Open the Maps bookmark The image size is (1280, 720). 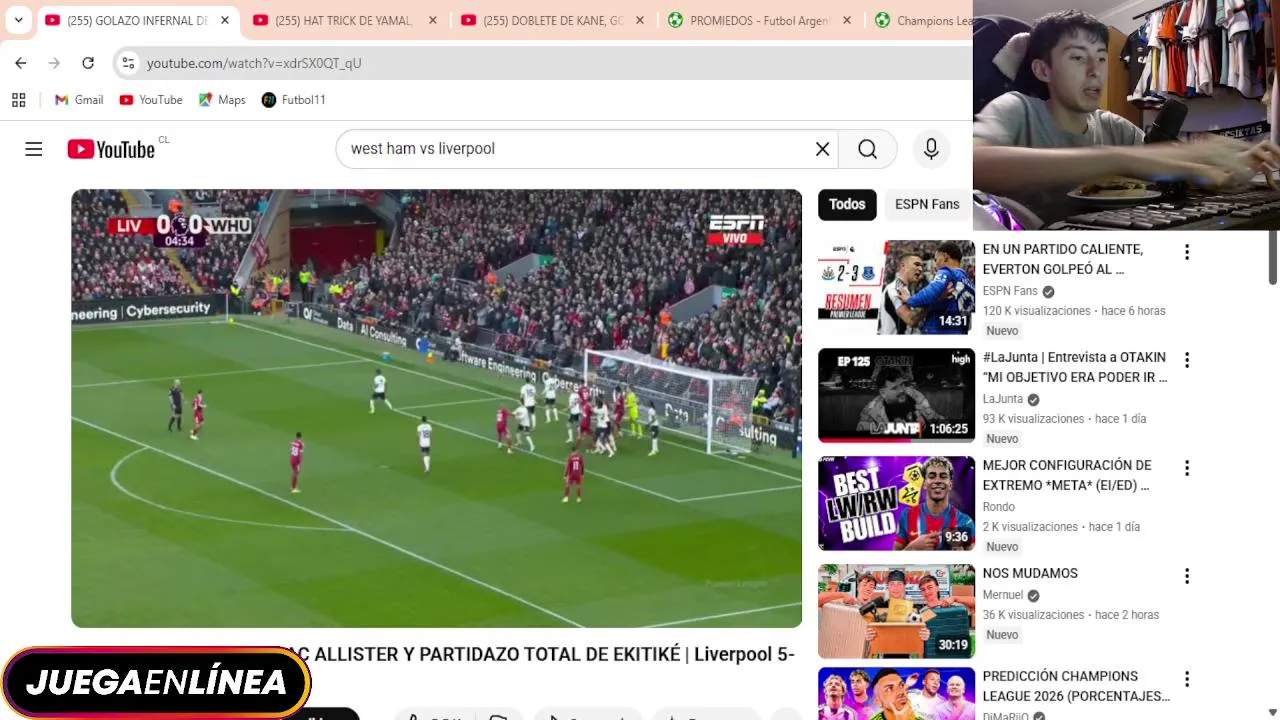pyautogui.click(x=222, y=100)
